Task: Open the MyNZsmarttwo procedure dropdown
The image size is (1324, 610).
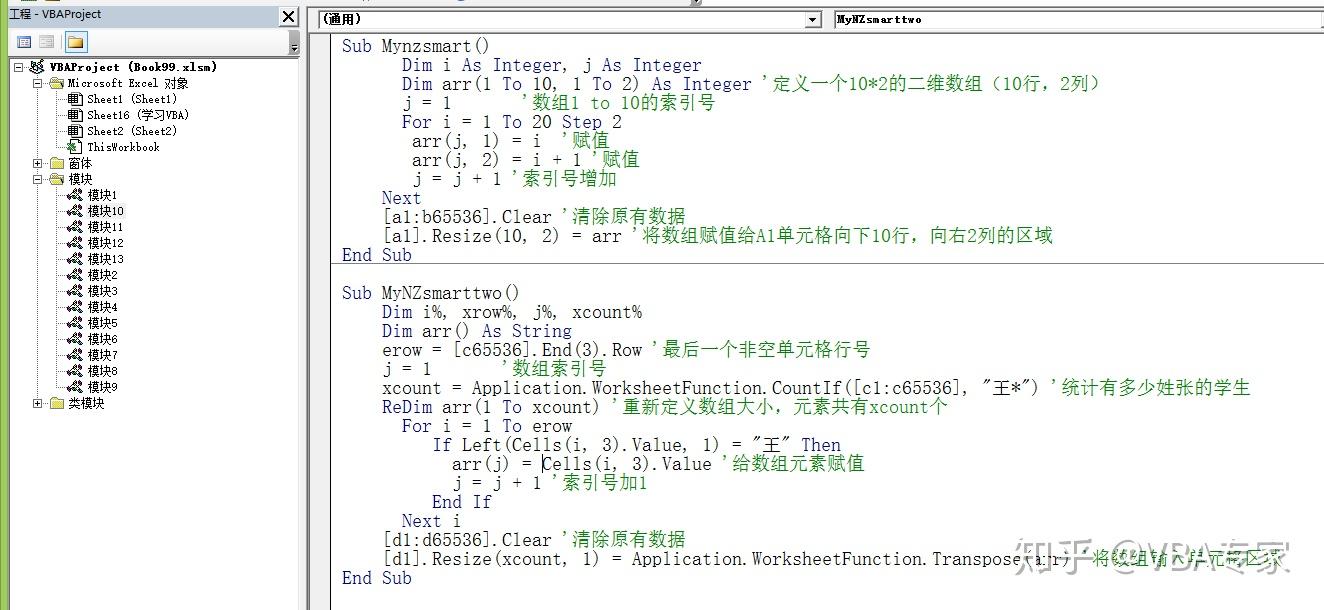Action: (x=1078, y=19)
